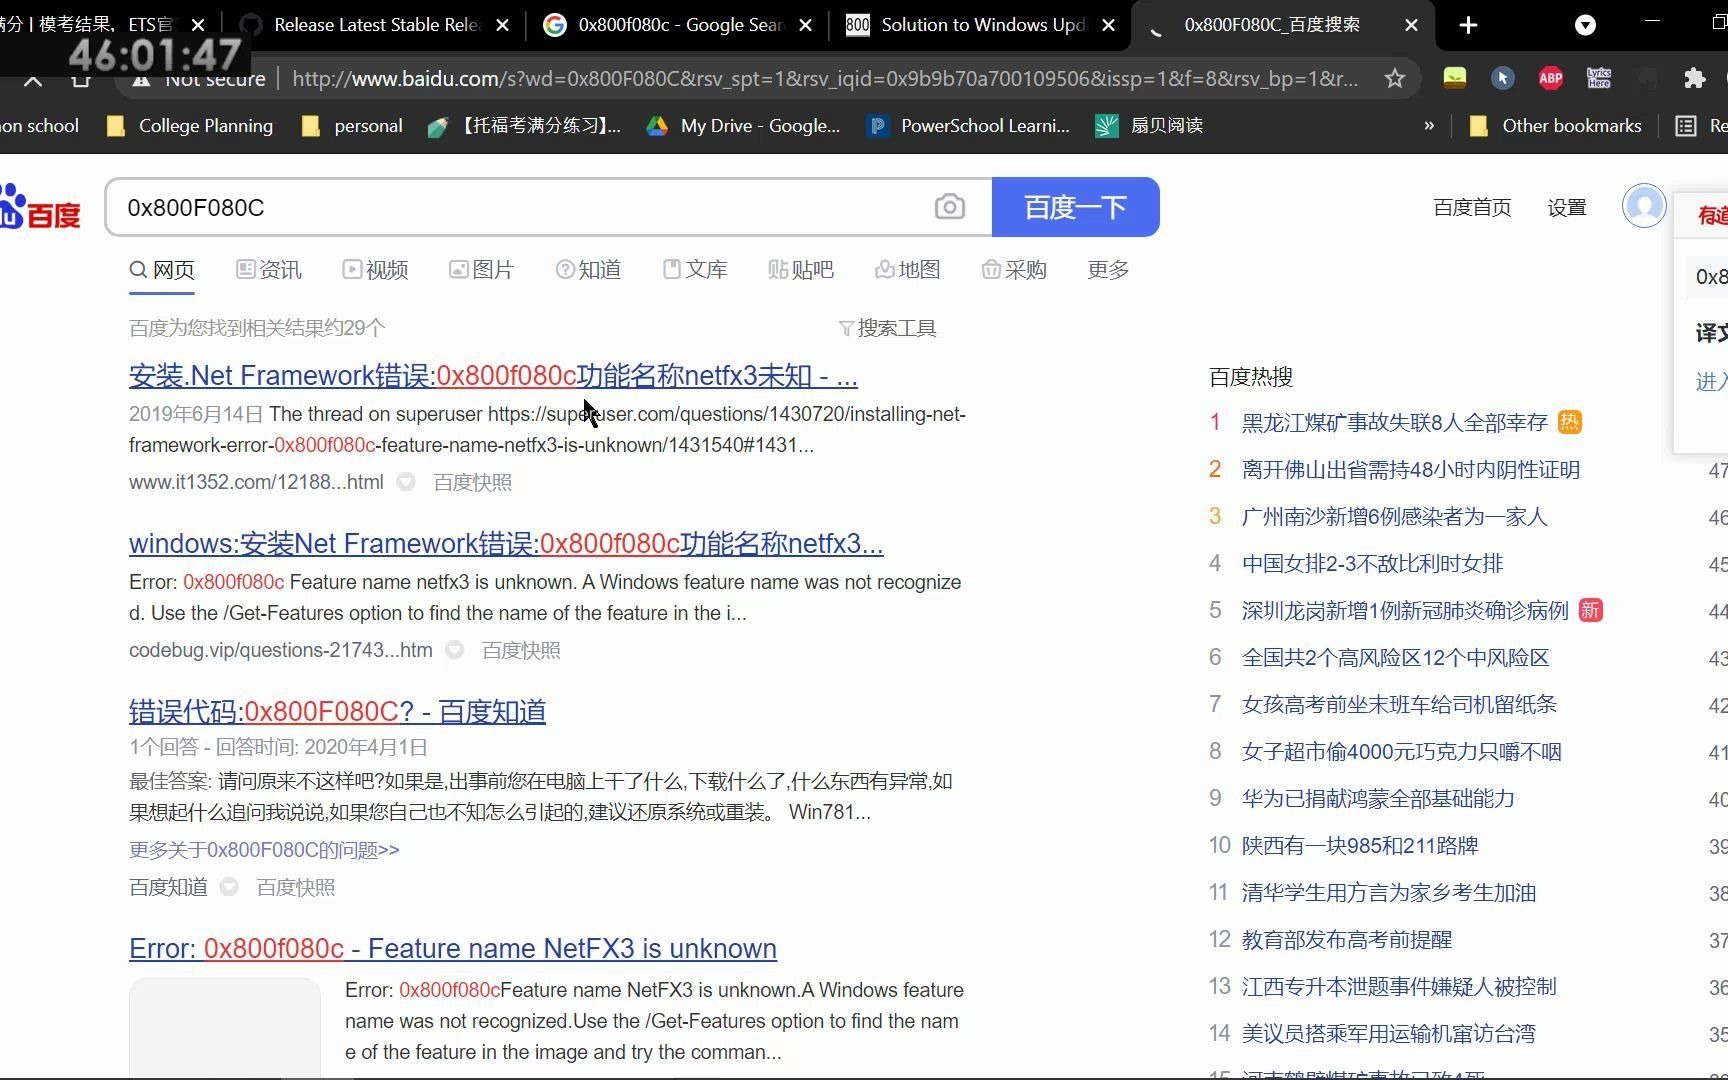Screen dimensions: 1728x1080
Task: Select the 采购 search tab
Action: 1014,269
